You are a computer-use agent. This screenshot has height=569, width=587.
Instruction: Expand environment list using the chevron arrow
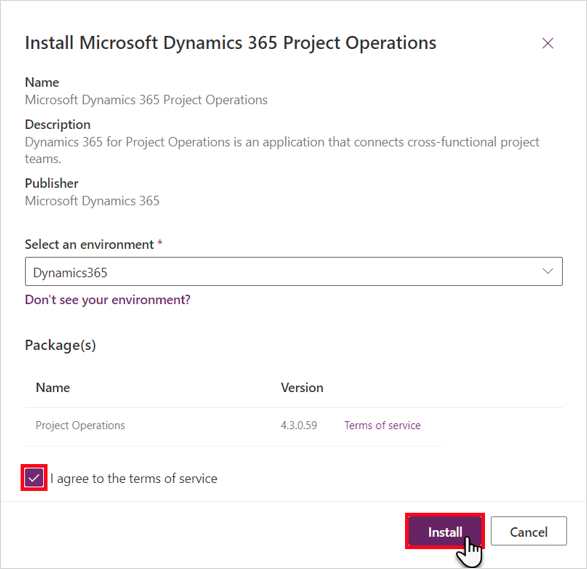click(548, 271)
